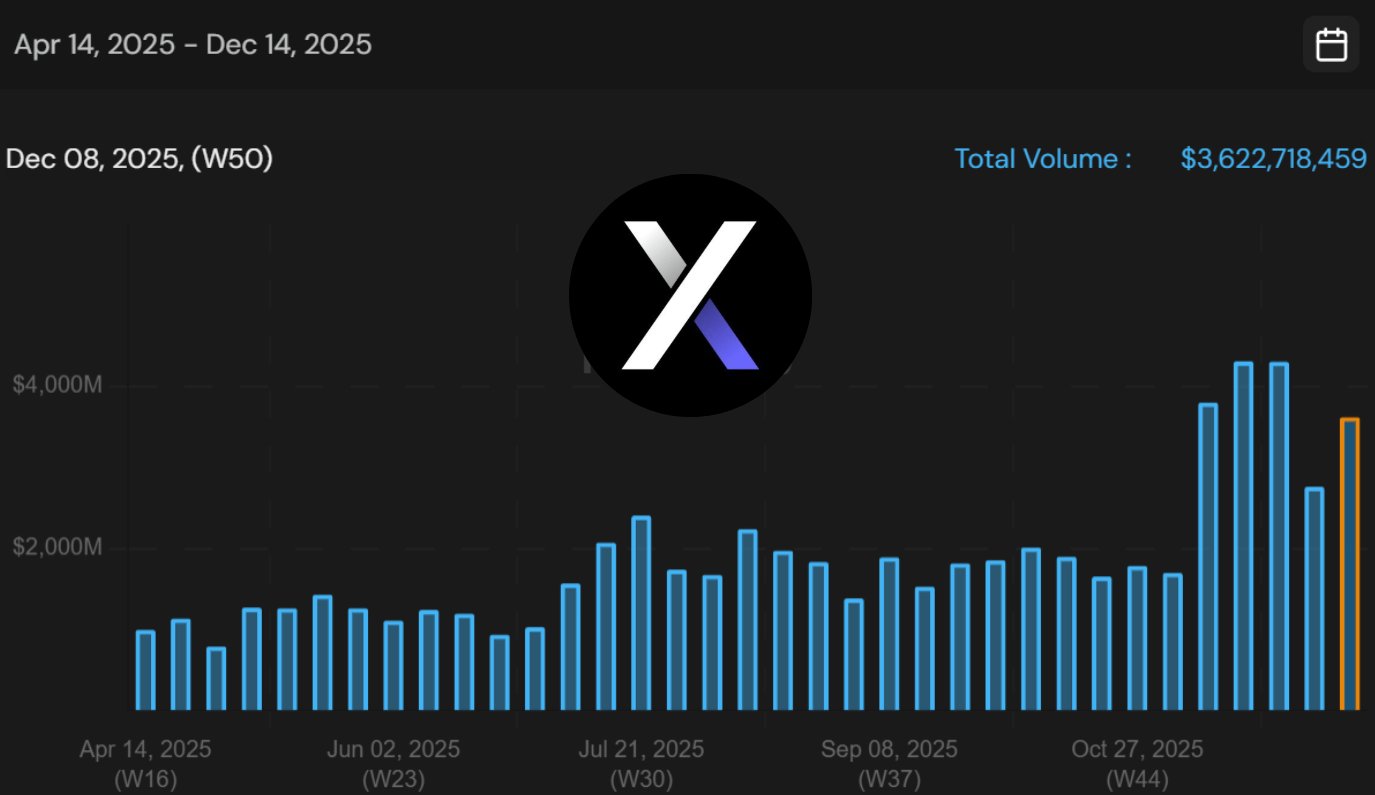Click the $4,000M y-axis label
Viewport: 1375px width, 795px height.
[x=57, y=385]
